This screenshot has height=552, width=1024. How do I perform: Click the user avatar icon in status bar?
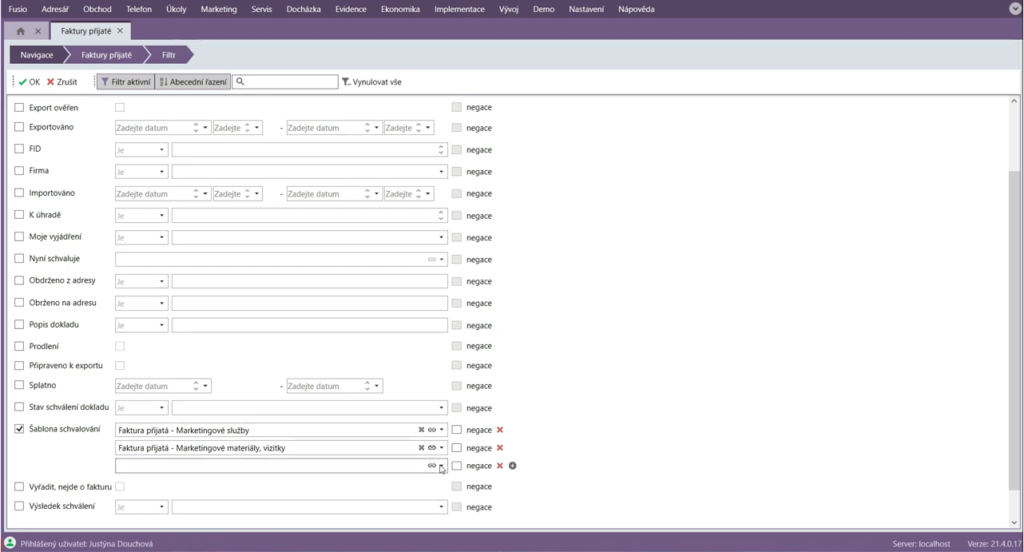10,543
